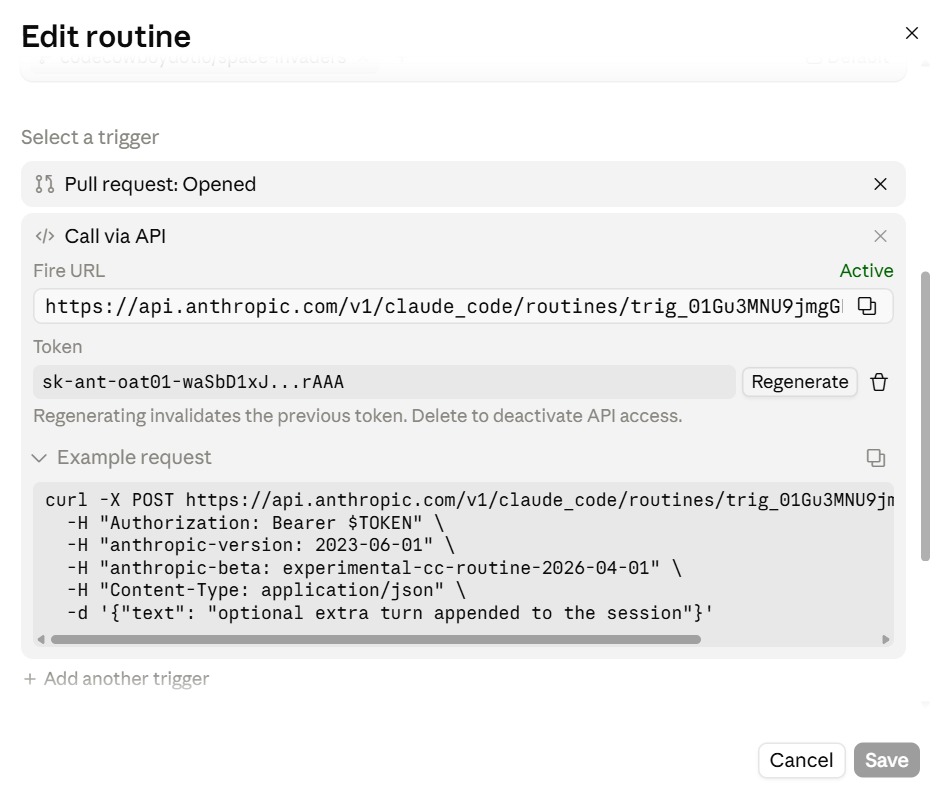Click the horizontal scrollbar under curl example
946x795 pixels.
[x=376, y=639]
